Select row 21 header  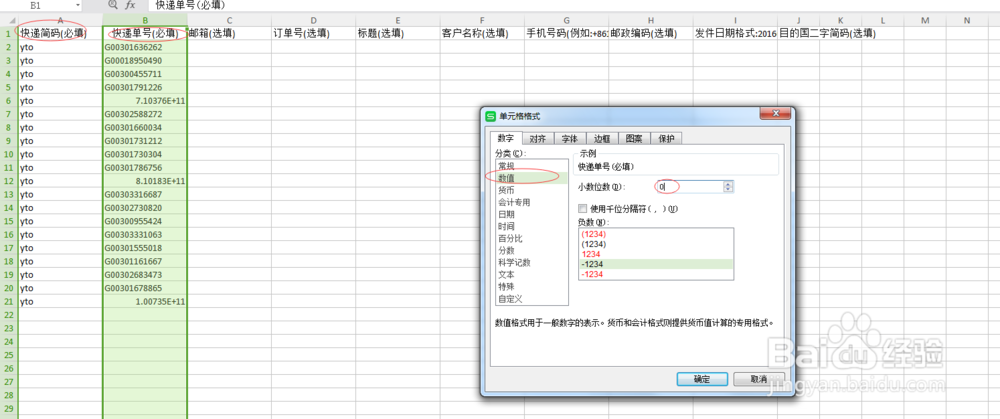9,302
